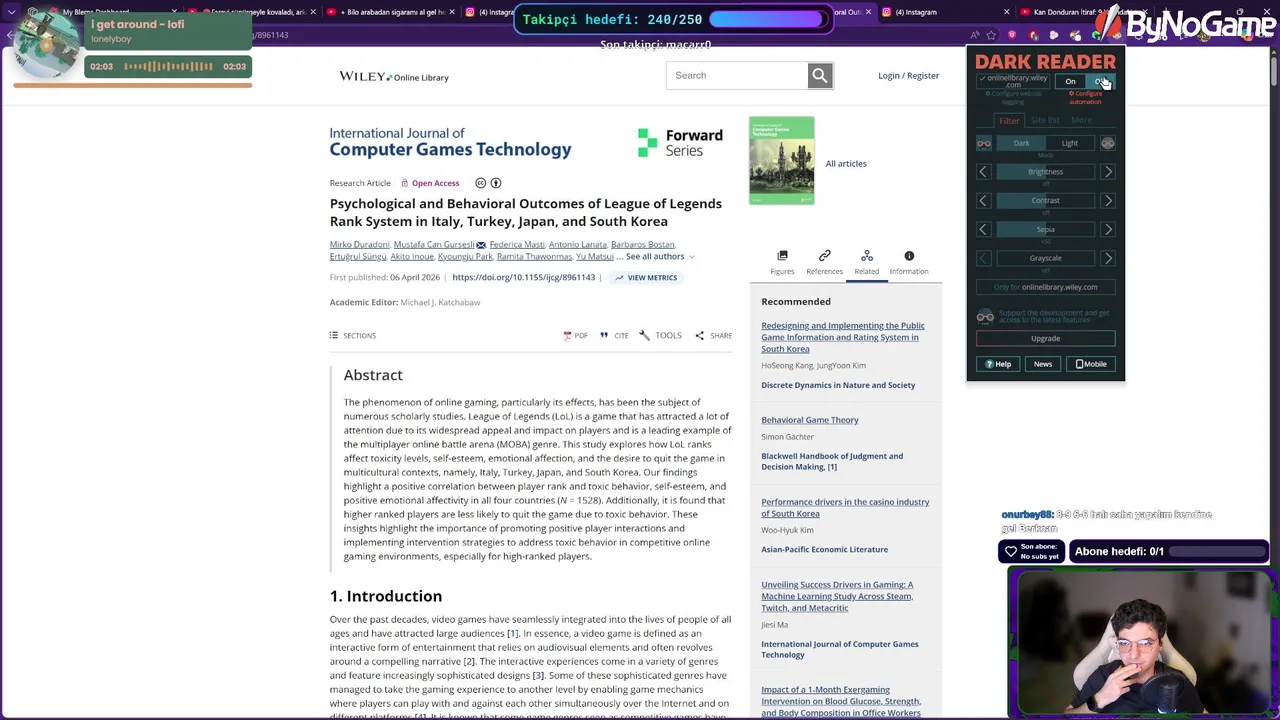
Task: Click the attribution license icon
Action: pyautogui.click(x=496, y=183)
